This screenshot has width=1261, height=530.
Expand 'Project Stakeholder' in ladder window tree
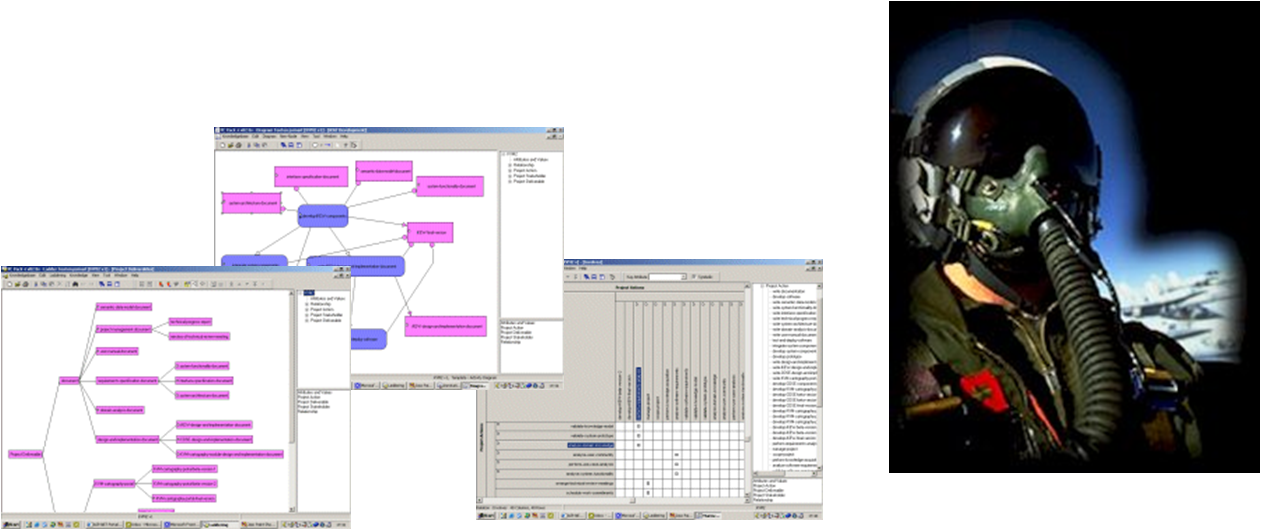pos(307,315)
